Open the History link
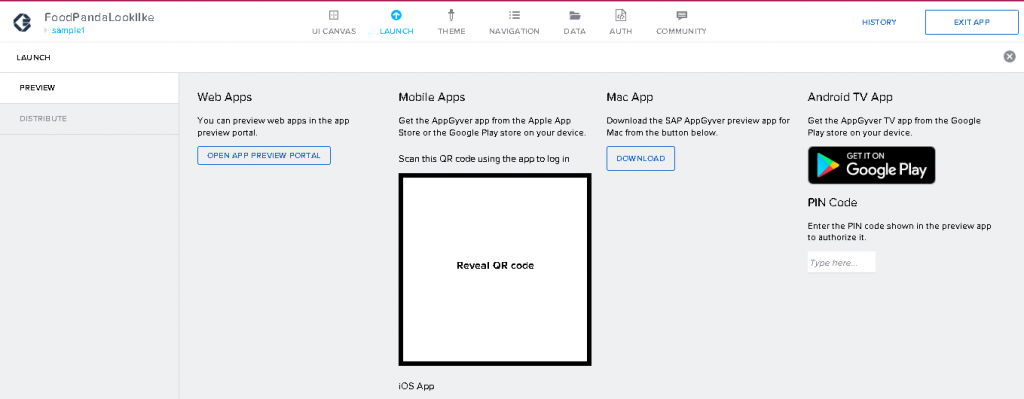The height and width of the screenshot is (399, 1024). click(879, 22)
